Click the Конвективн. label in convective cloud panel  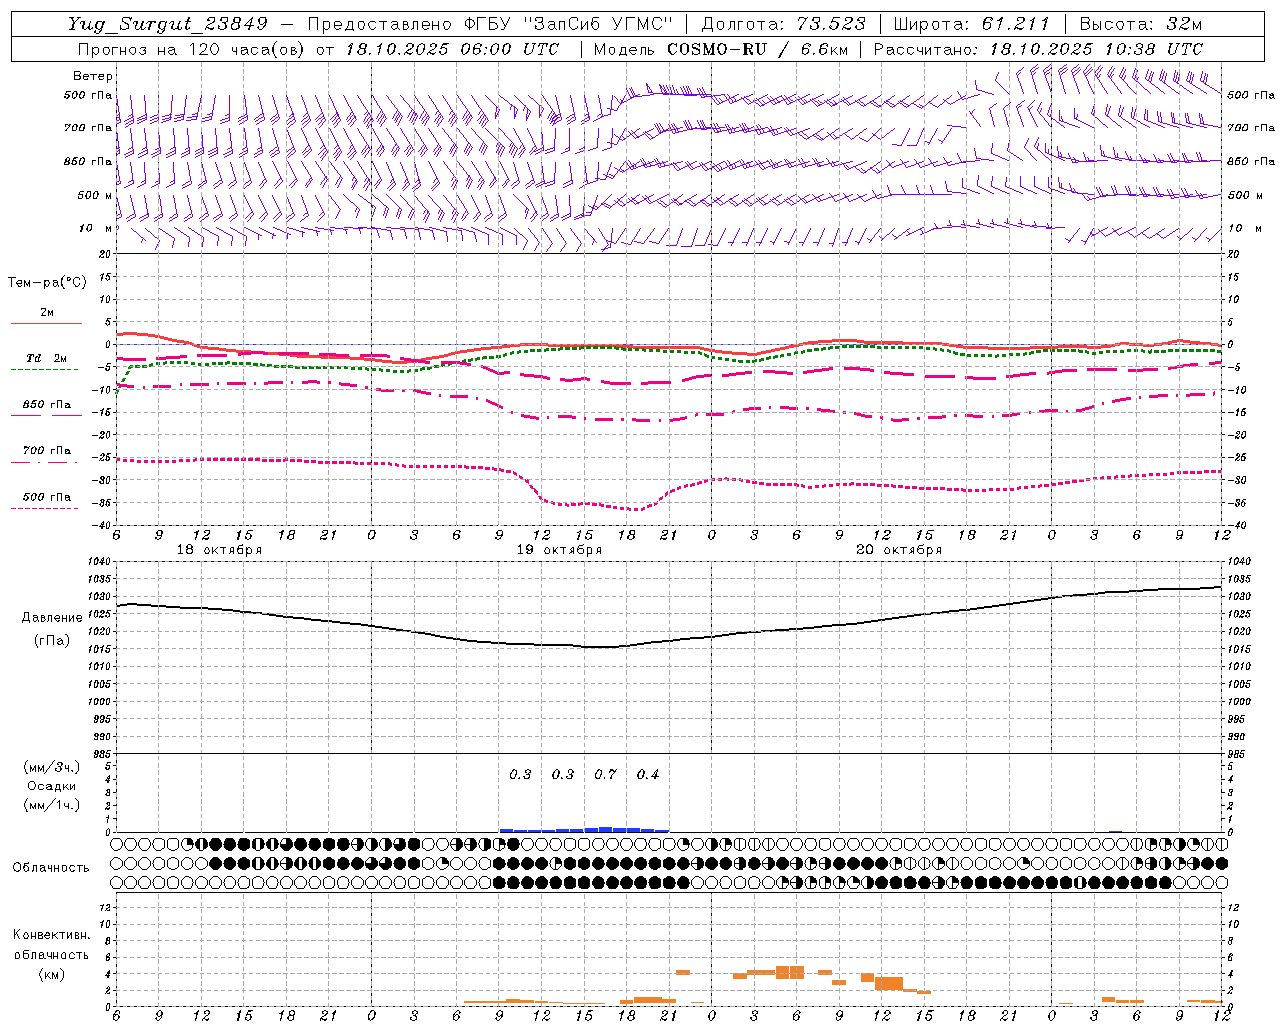click(51, 935)
